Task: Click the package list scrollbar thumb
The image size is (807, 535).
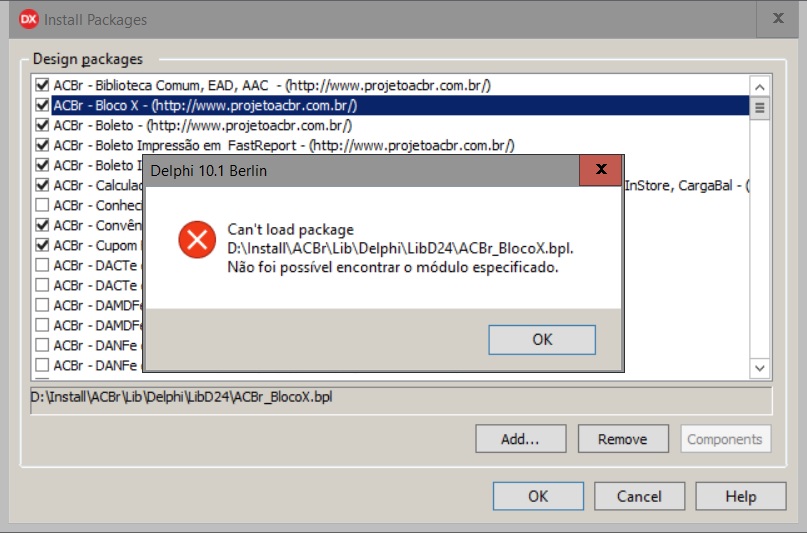Action: (760, 108)
